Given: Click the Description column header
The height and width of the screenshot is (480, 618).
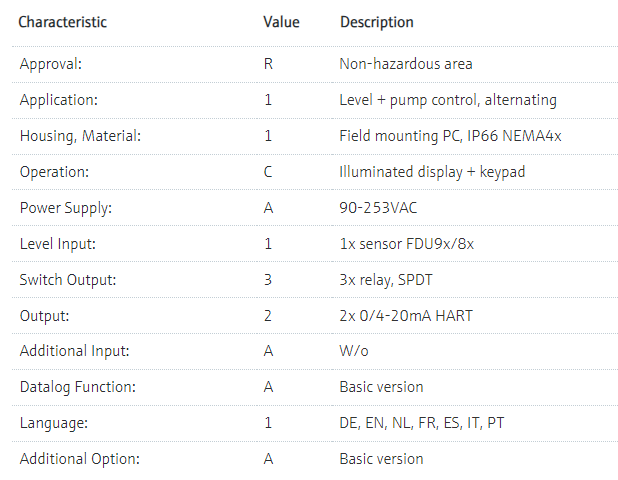Looking at the screenshot, I should click(x=377, y=22).
